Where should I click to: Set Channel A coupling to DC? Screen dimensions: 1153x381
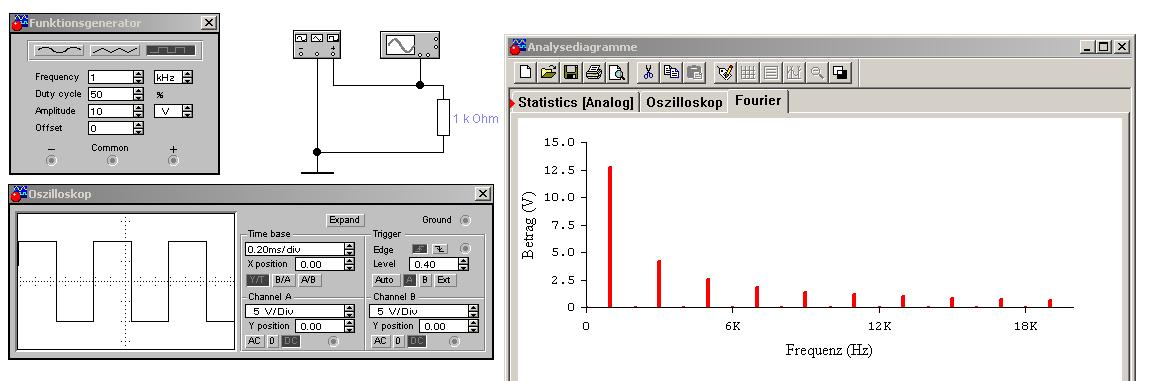coord(291,341)
